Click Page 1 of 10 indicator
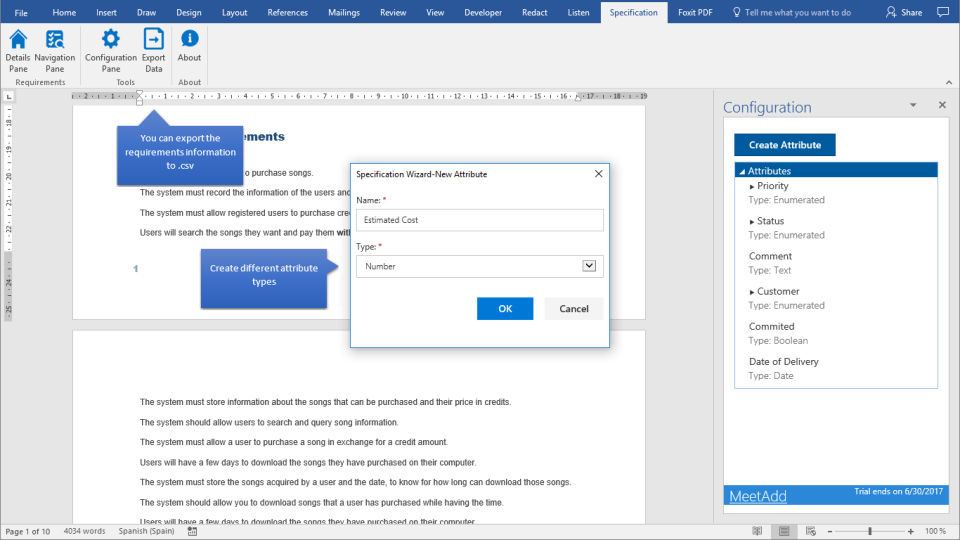This screenshot has width=960, height=540. pyautogui.click(x=28, y=531)
